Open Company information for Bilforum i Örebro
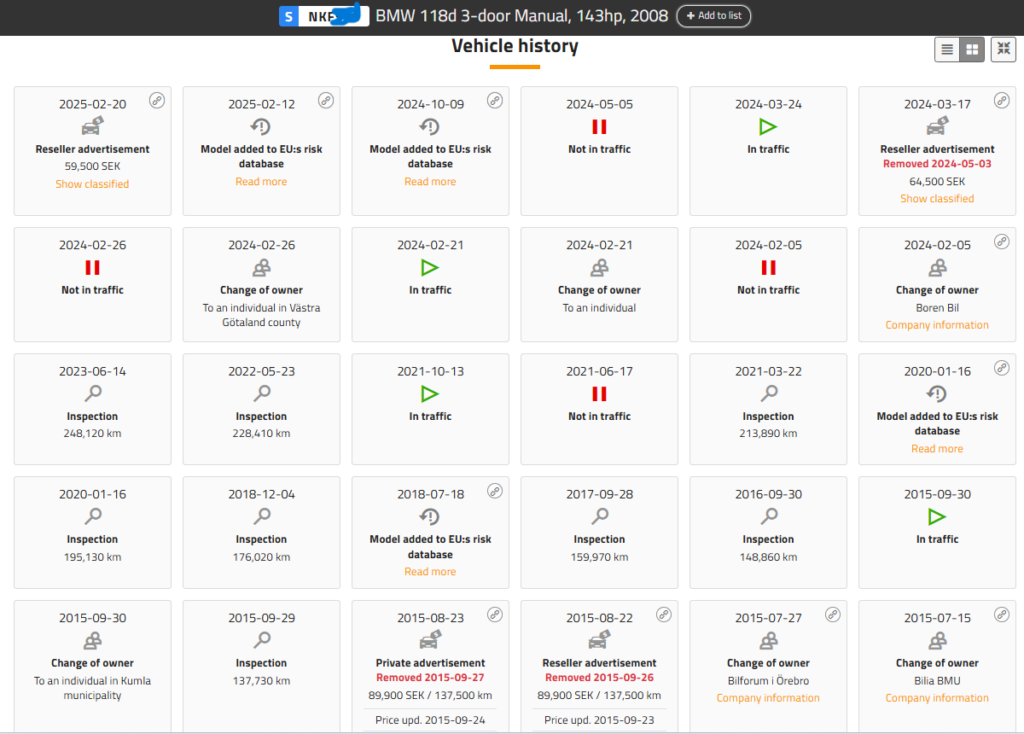Screen dimensions: 1024x734 pyautogui.click(x=768, y=698)
